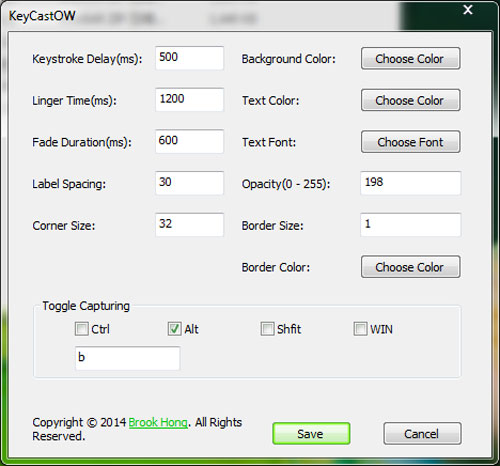This screenshot has height=466, width=500.
Task: Close the KeyCastOW window
Action: click(468, 10)
